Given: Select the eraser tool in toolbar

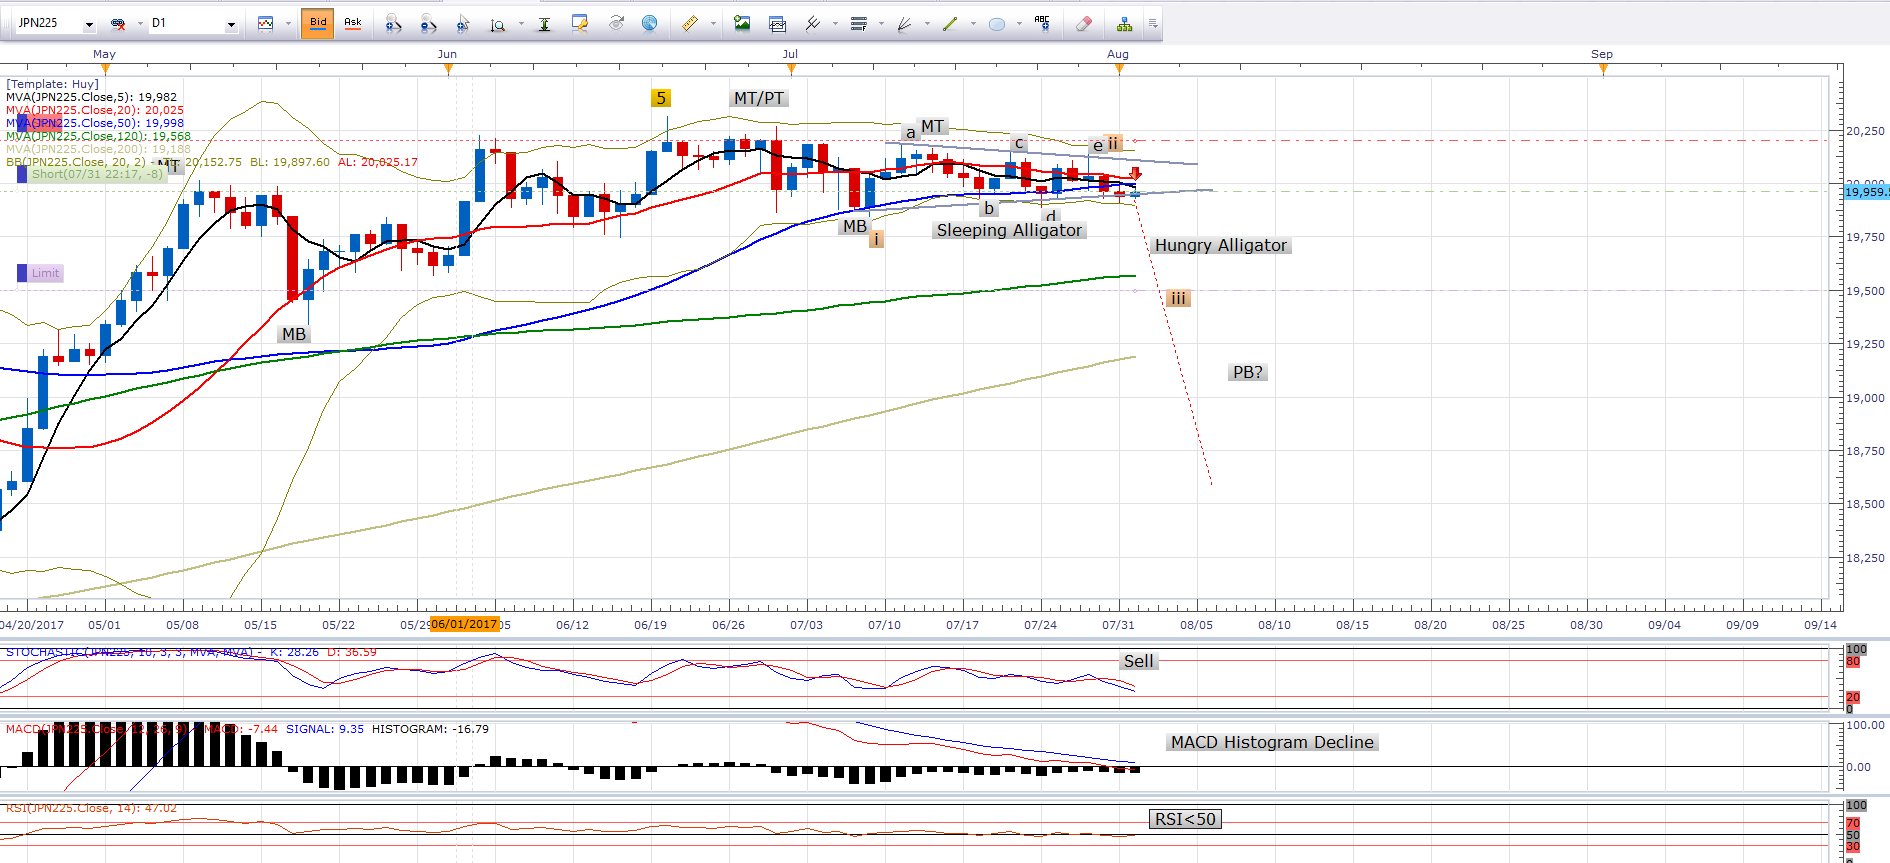Looking at the screenshot, I should (x=1083, y=24).
